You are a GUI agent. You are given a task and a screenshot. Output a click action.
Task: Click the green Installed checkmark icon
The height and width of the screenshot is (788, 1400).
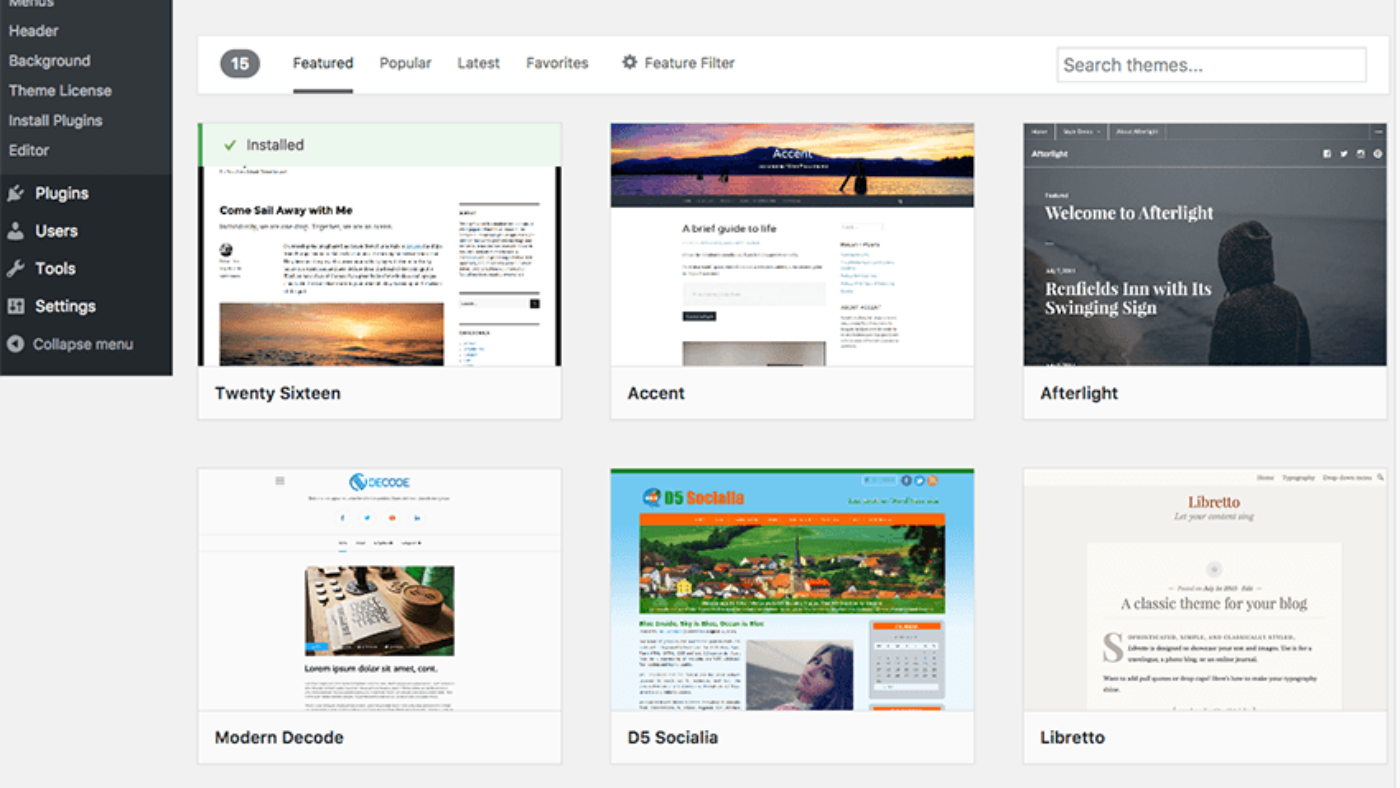230,145
